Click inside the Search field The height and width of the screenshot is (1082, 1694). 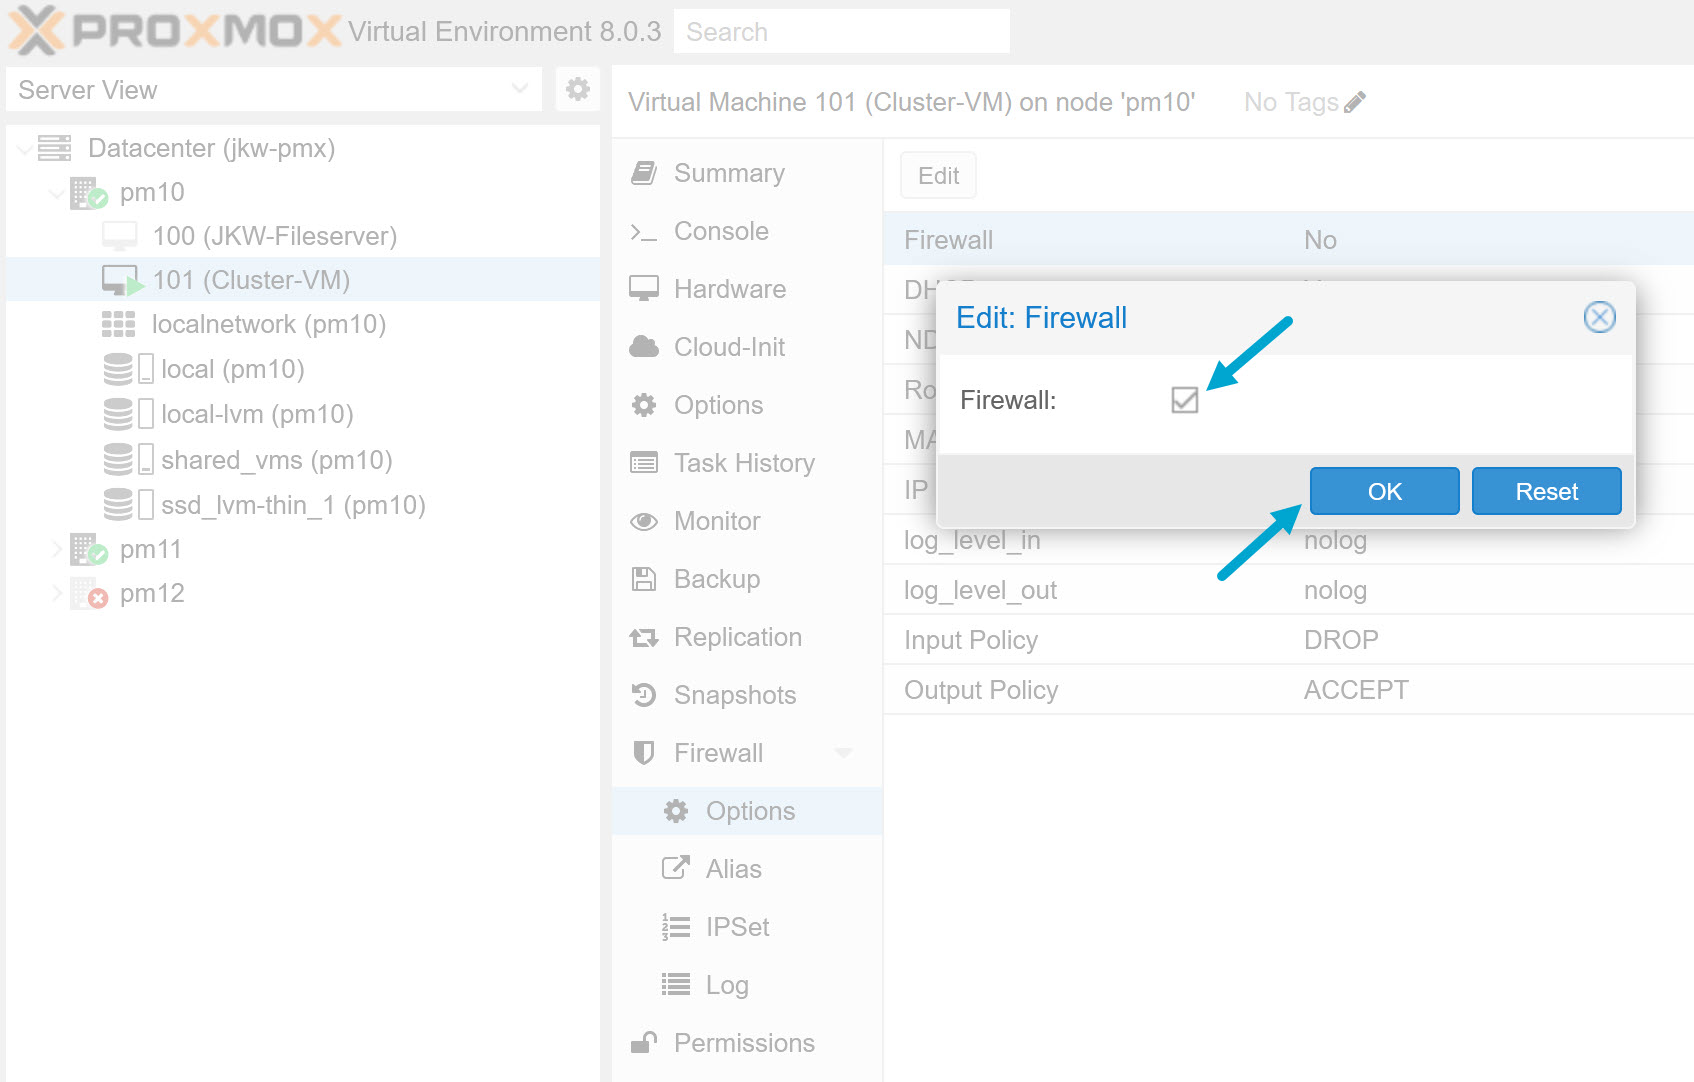[840, 31]
